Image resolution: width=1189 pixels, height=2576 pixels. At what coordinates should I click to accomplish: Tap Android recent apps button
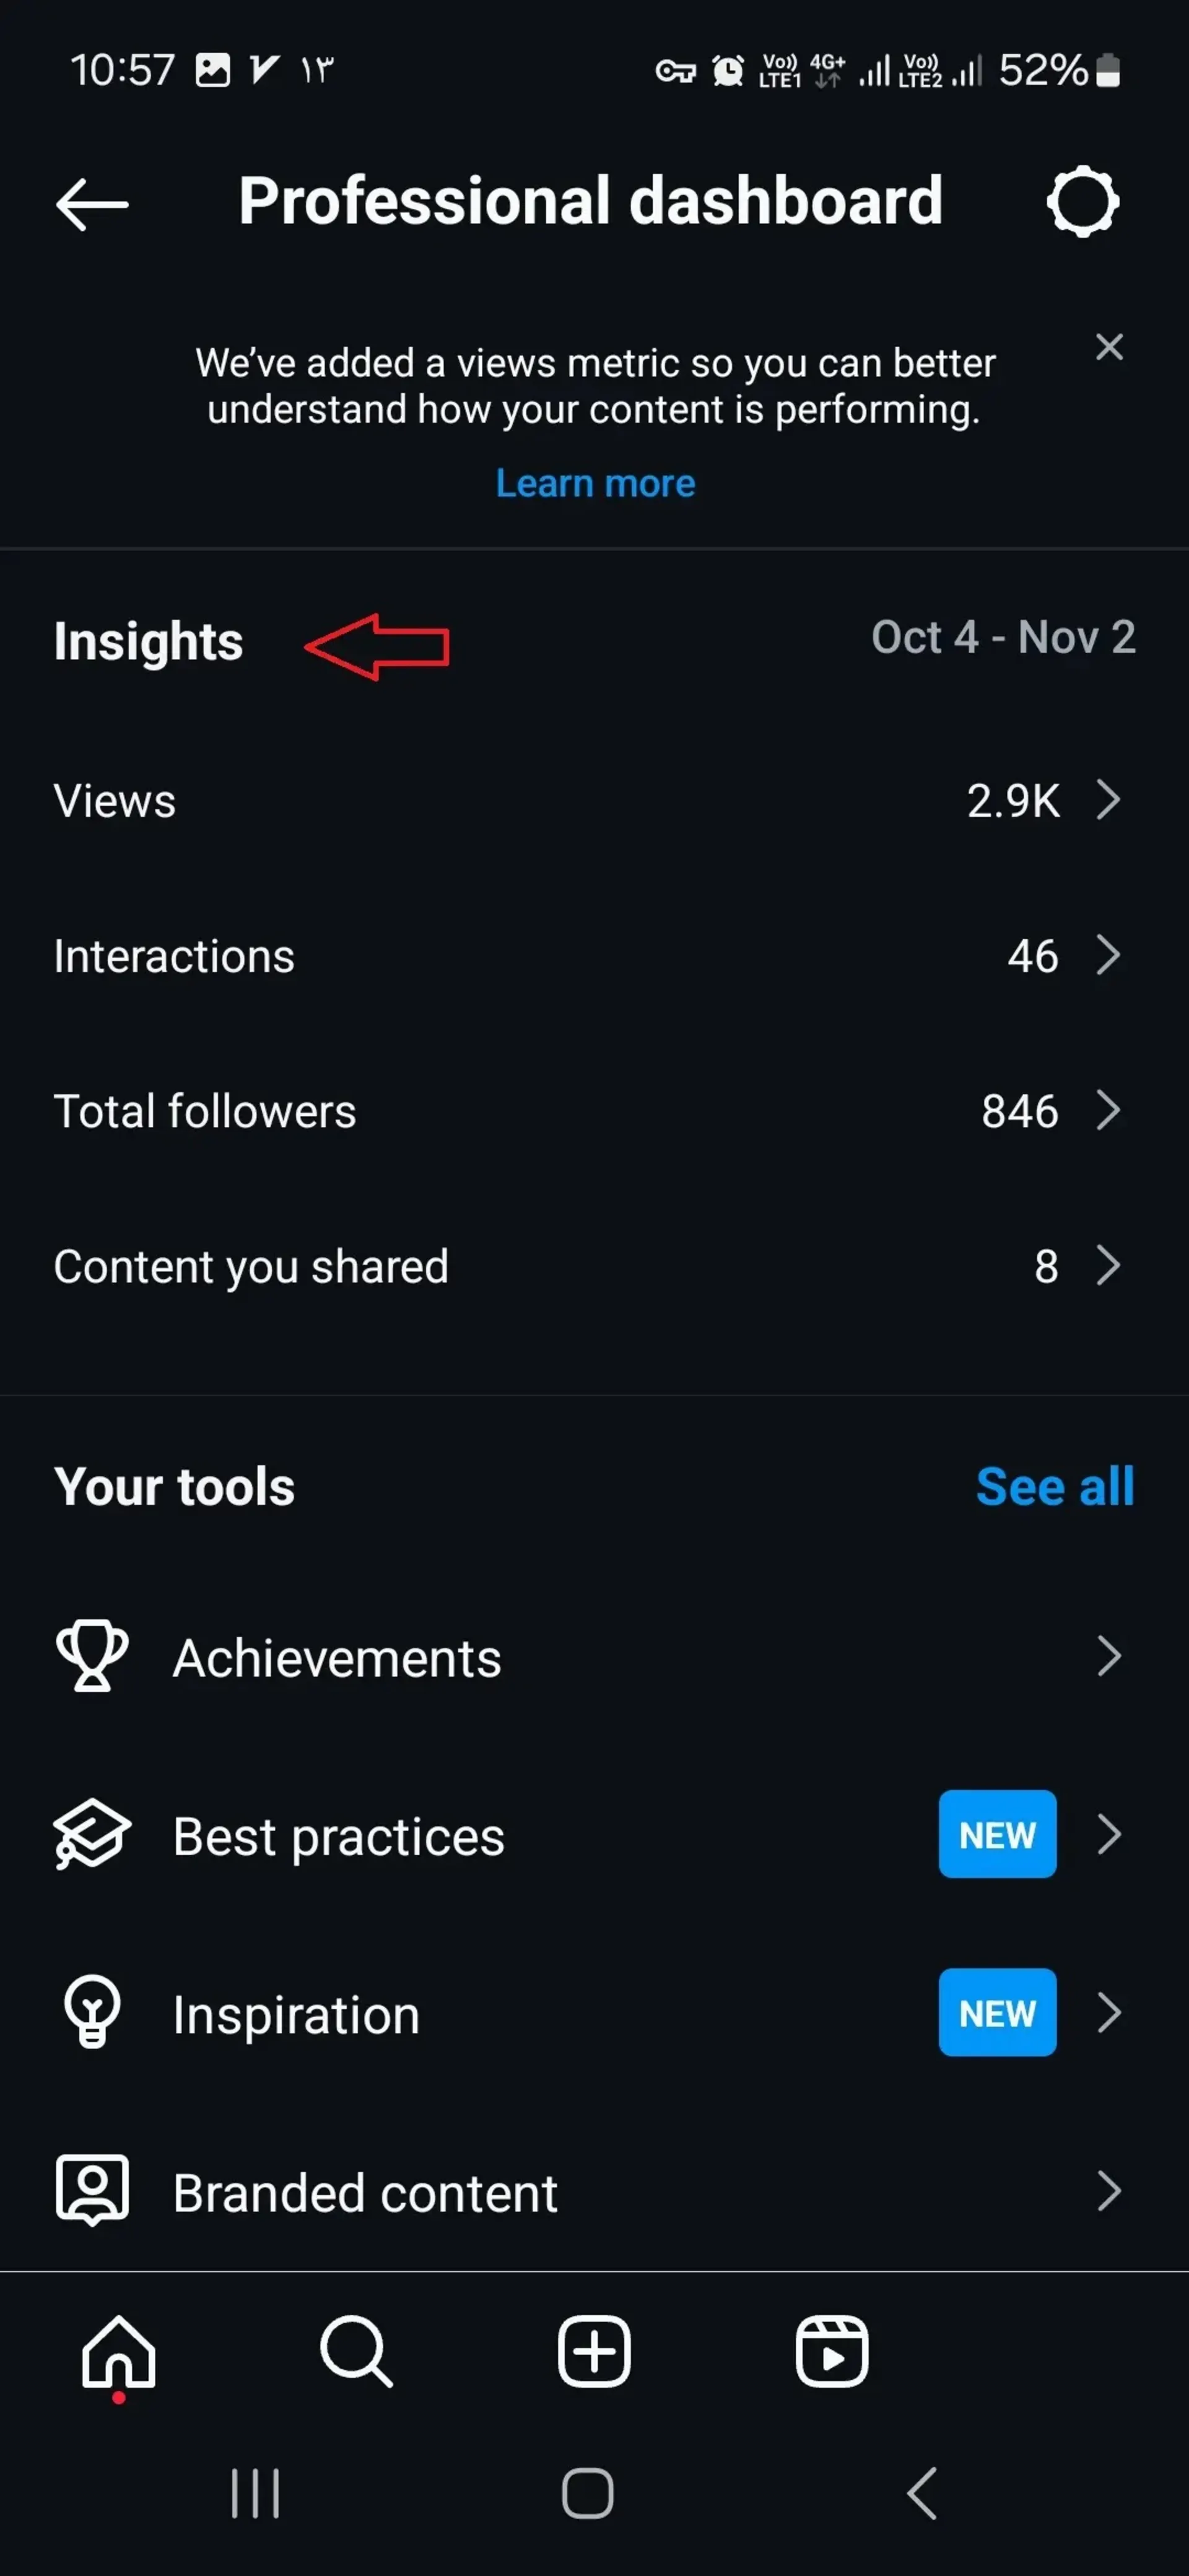(x=255, y=2493)
